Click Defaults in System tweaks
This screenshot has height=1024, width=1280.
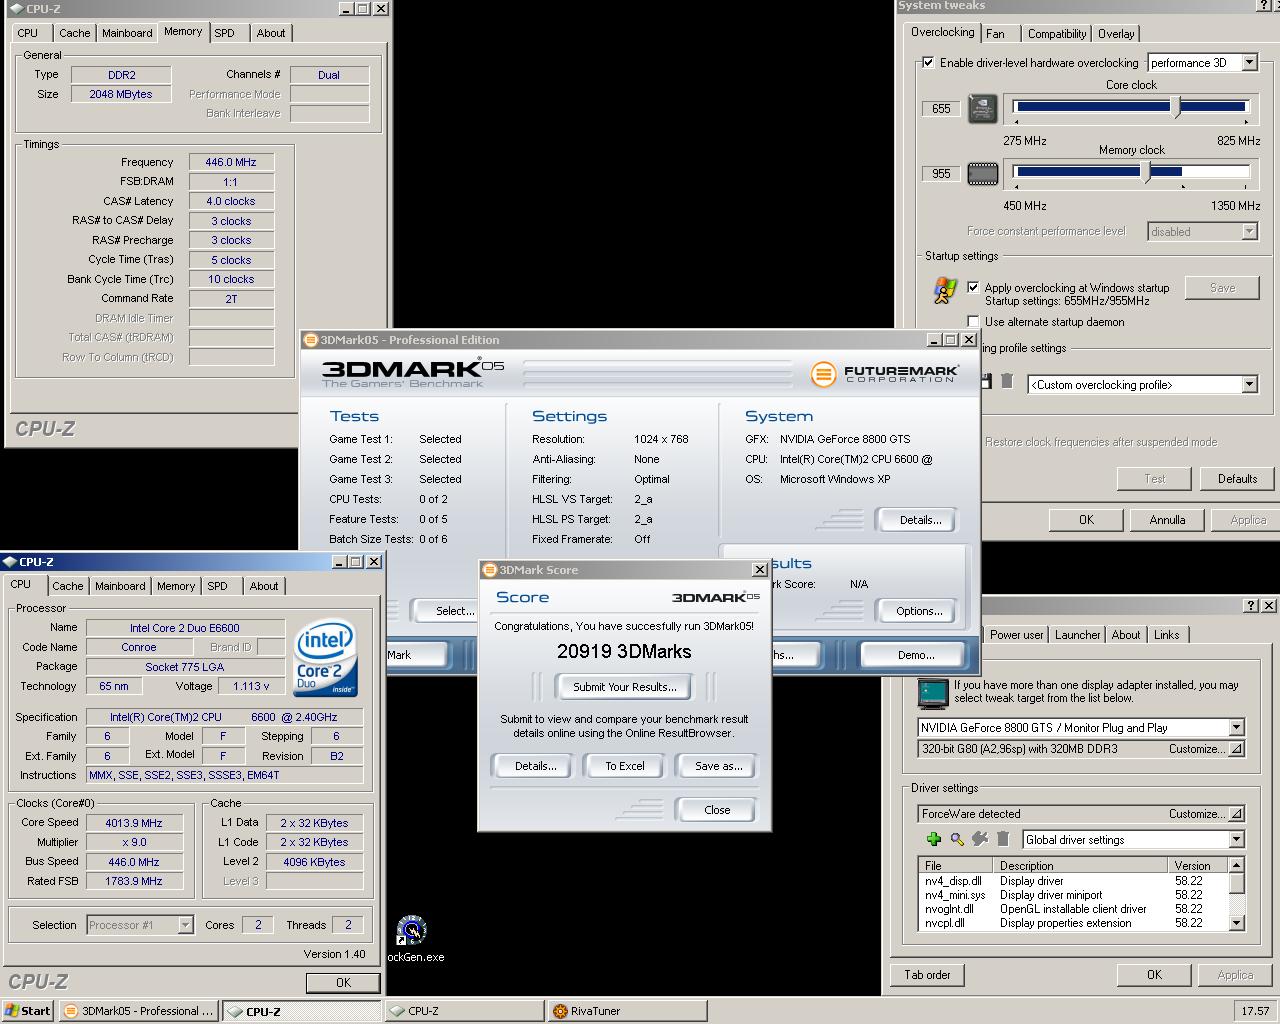[x=1237, y=478]
